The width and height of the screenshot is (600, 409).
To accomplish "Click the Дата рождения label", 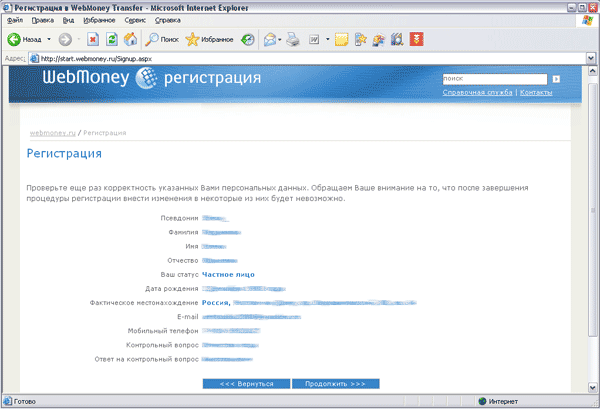I will (172, 288).
